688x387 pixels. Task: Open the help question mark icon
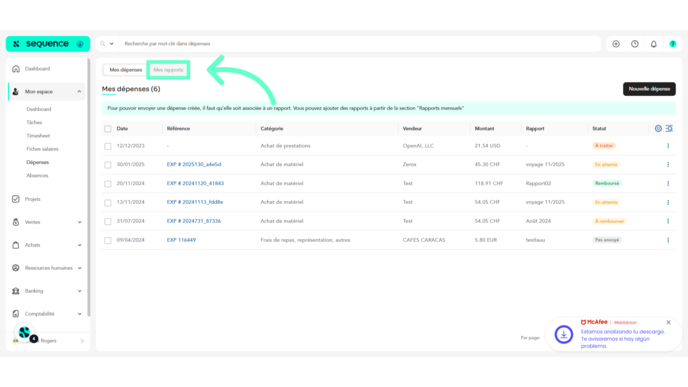tap(673, 44)
